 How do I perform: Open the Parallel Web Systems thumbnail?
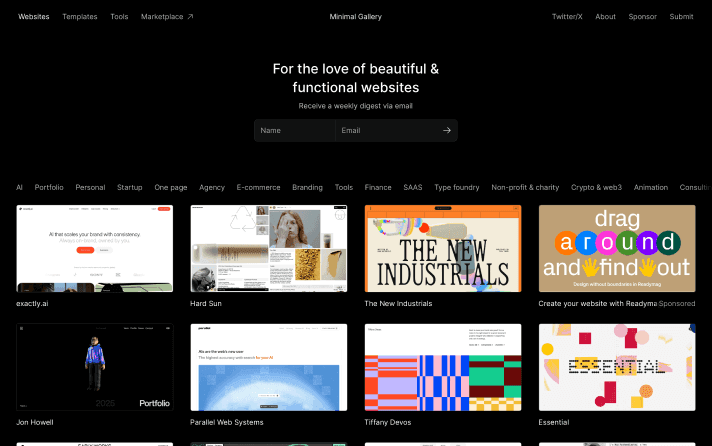point(269,367)
